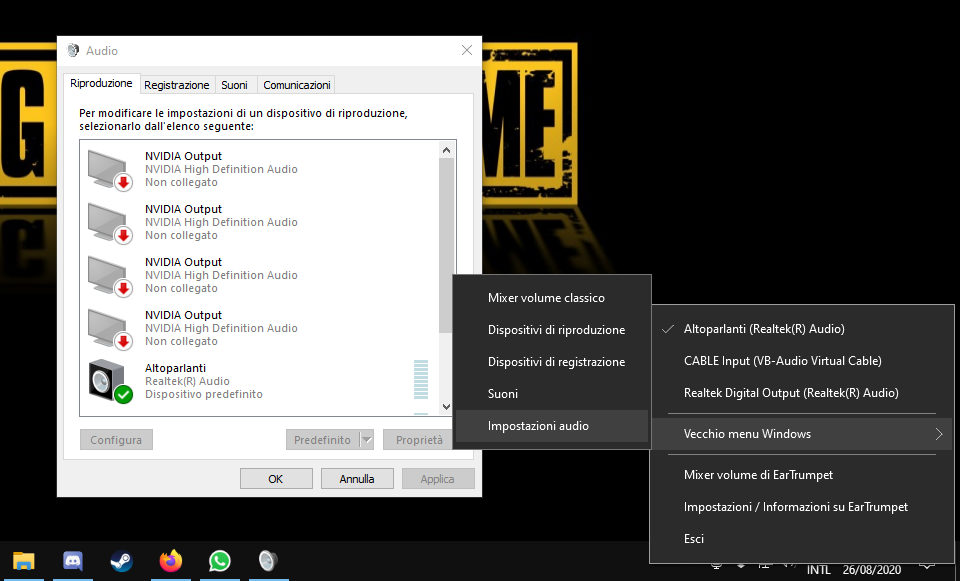Image resolution: width=960 pixels, height=581 pixels.
Task: Click the device list scrollbar thumb
Action: click(446, 245)
